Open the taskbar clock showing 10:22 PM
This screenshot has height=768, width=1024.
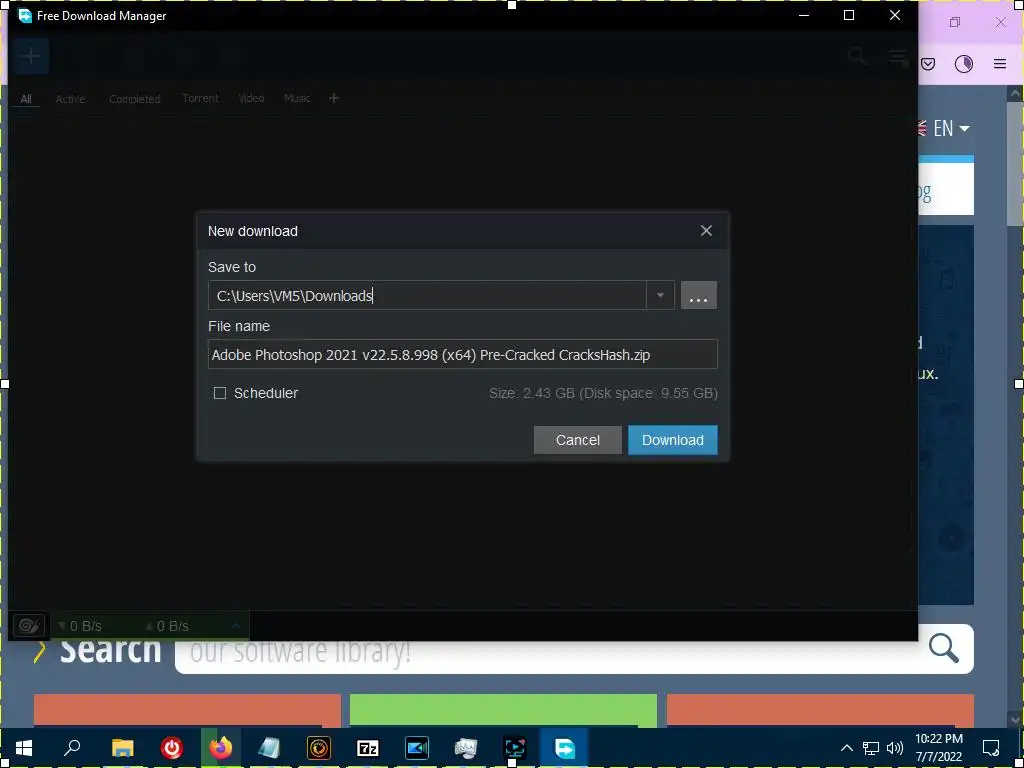938,748
